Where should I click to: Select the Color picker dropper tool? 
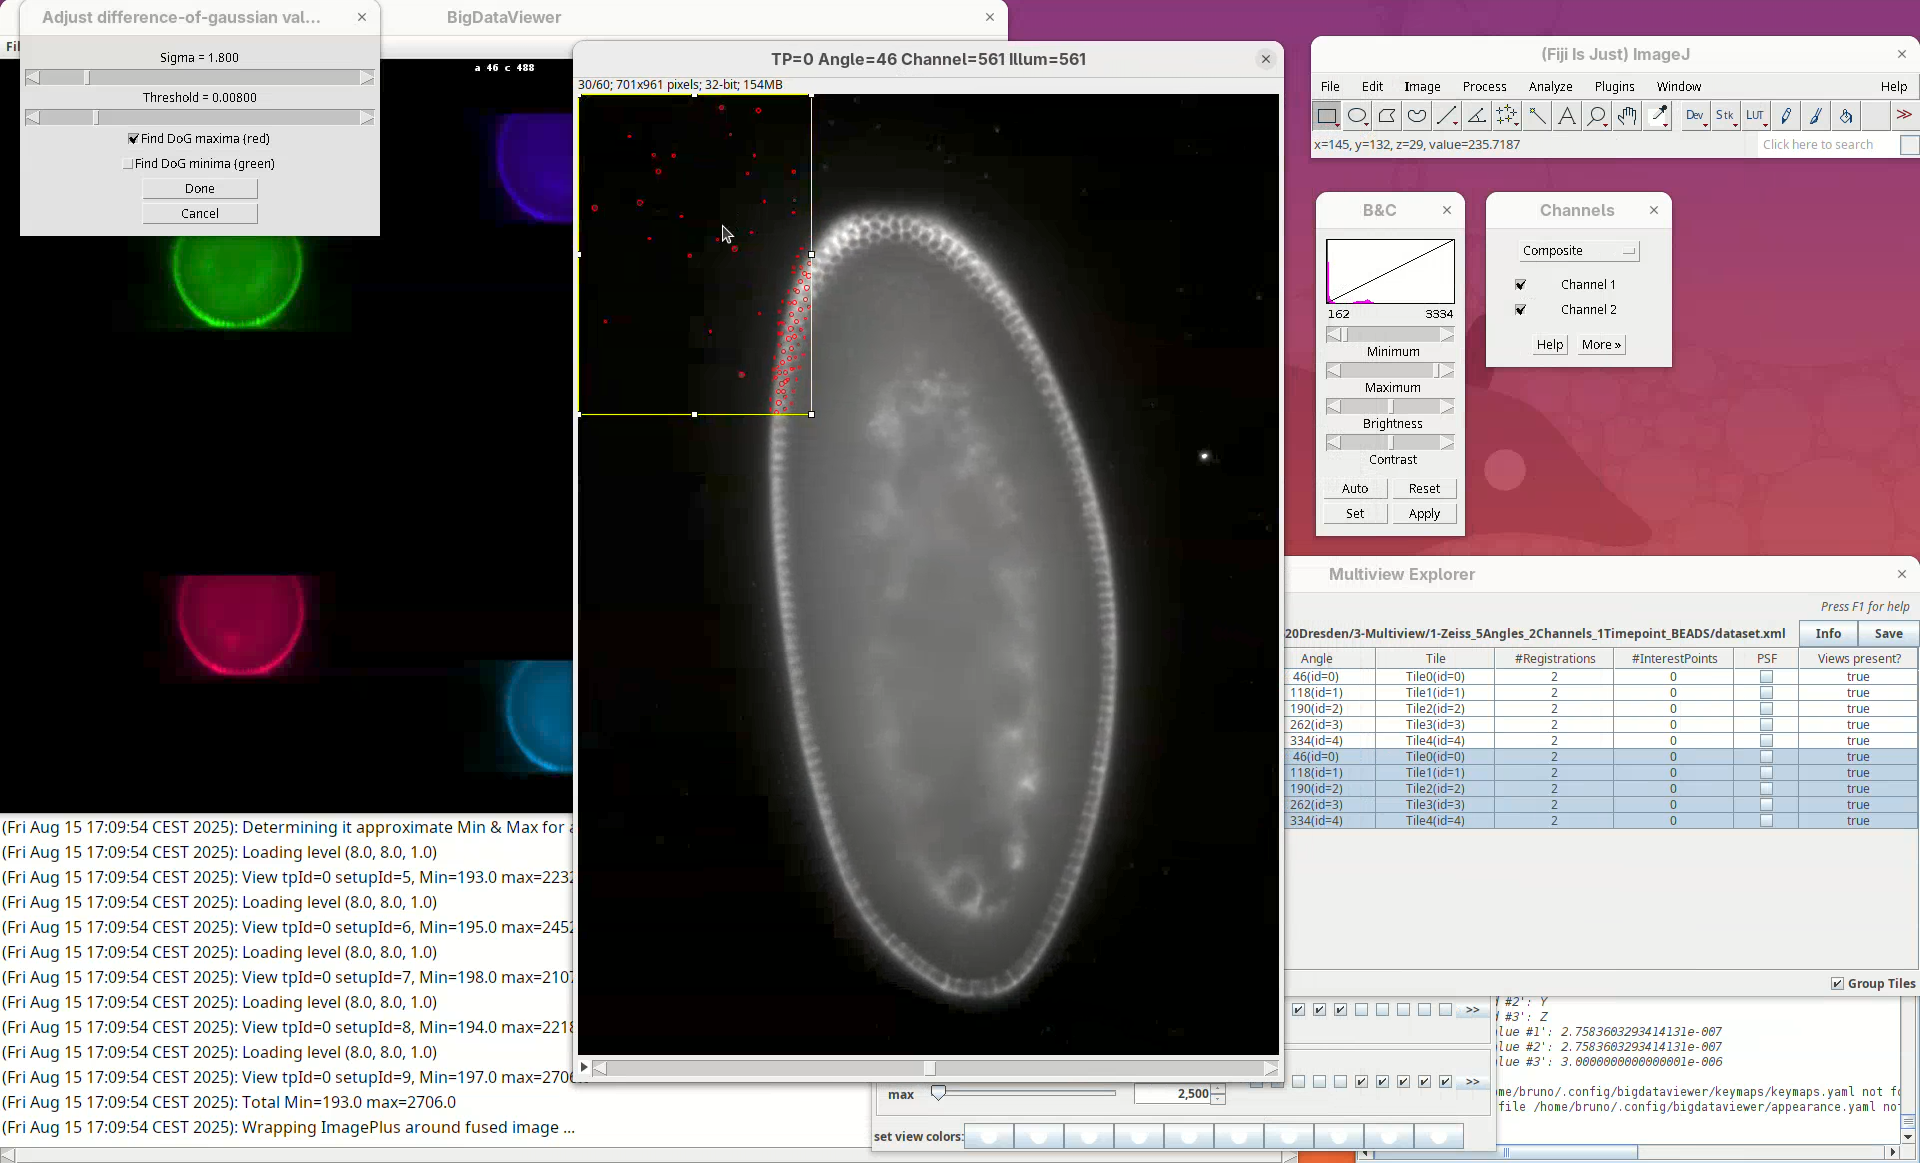click(1659, 116)
